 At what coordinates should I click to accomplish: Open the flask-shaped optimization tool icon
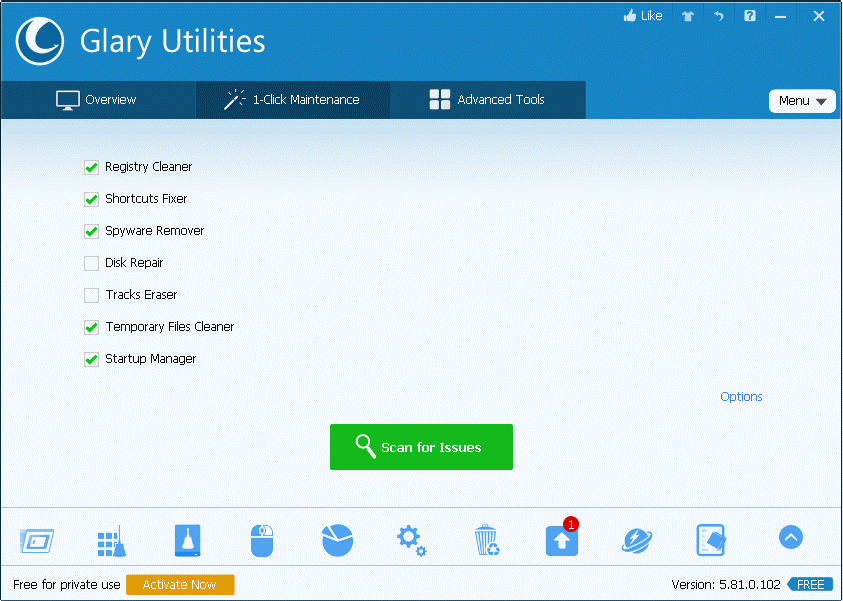187,540
